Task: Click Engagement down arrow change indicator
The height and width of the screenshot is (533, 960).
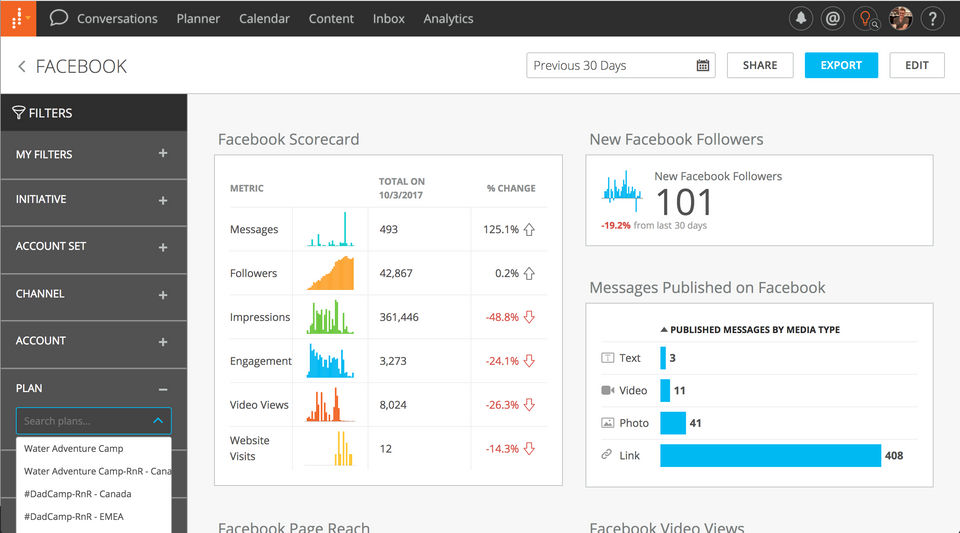Action: [529, 361]
